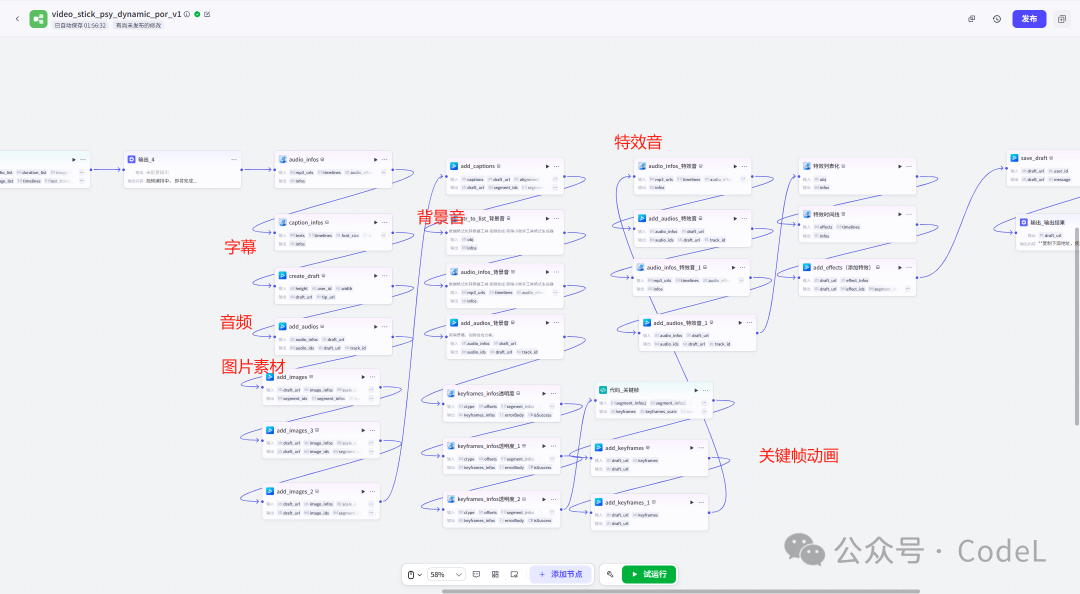Click the 代码_关键帧 code node icon
Screen dimensions: 1080x594
603,390
